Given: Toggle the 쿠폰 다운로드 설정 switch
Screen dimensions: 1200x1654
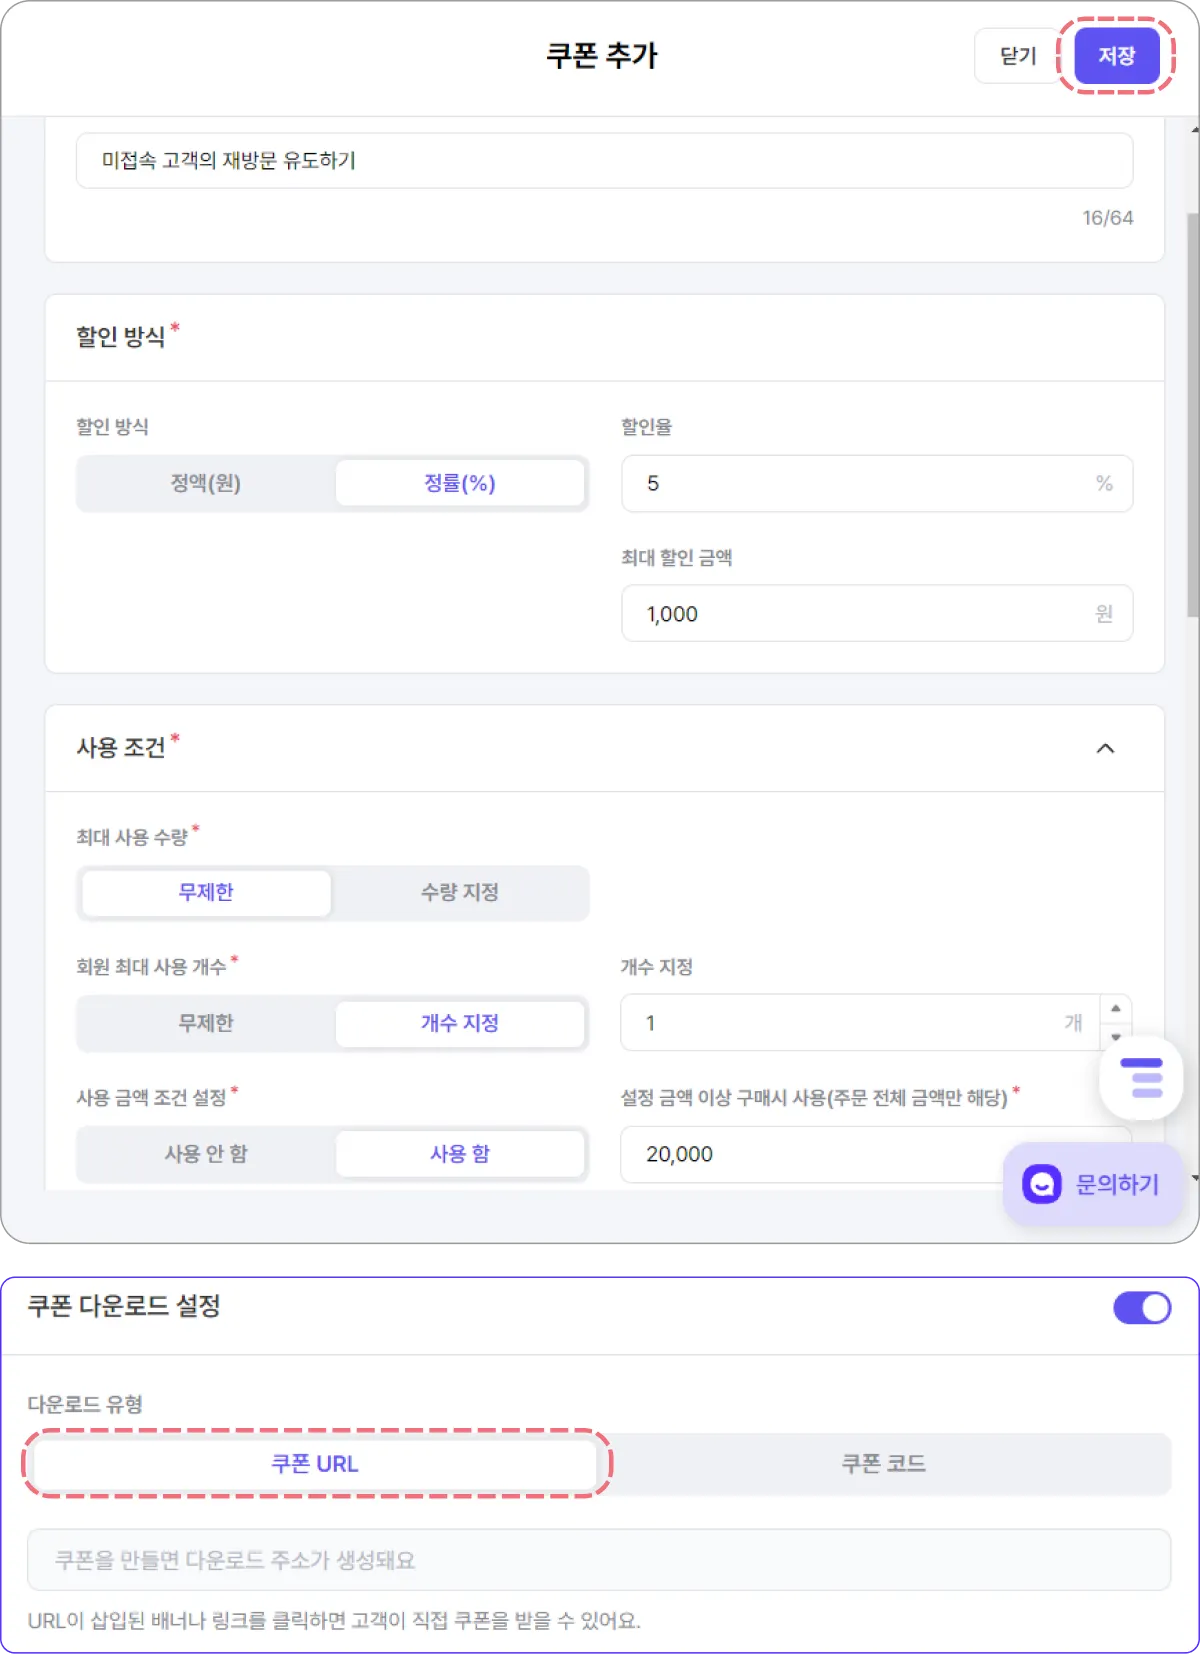Looking at the screenshot, I should pos(1142,1308).
